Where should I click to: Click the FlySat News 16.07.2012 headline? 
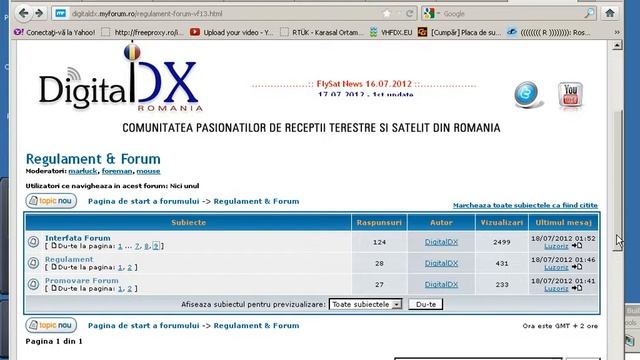pyautogui.click(x=364, y=84)
